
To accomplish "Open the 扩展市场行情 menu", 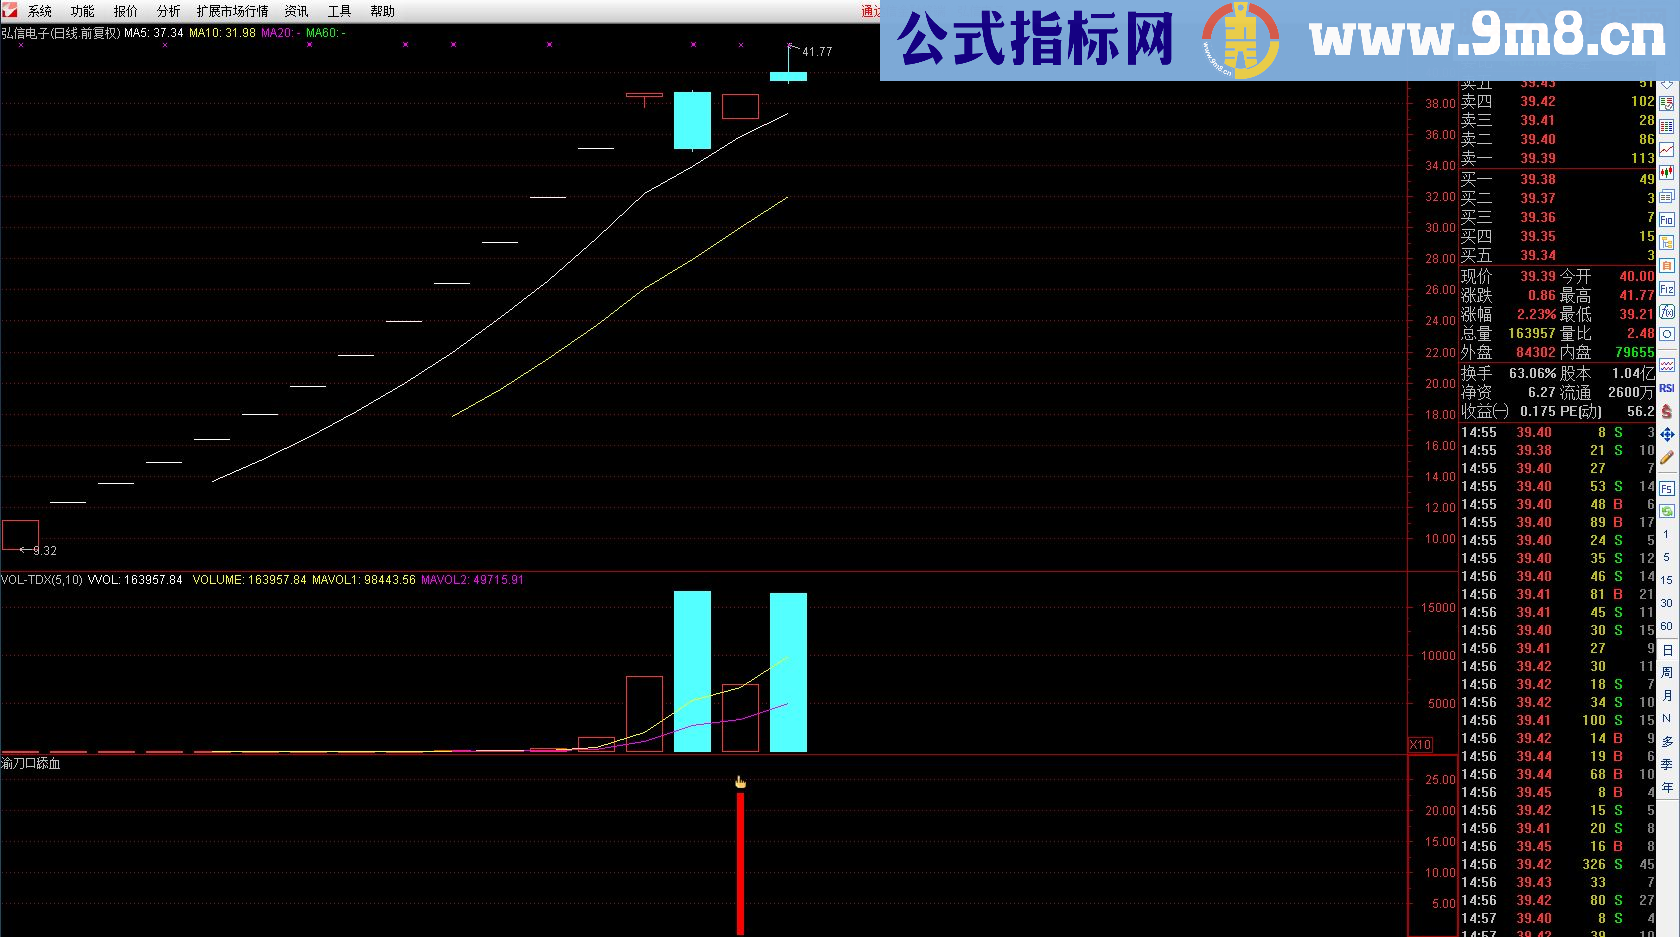I will tap(232, 11).
